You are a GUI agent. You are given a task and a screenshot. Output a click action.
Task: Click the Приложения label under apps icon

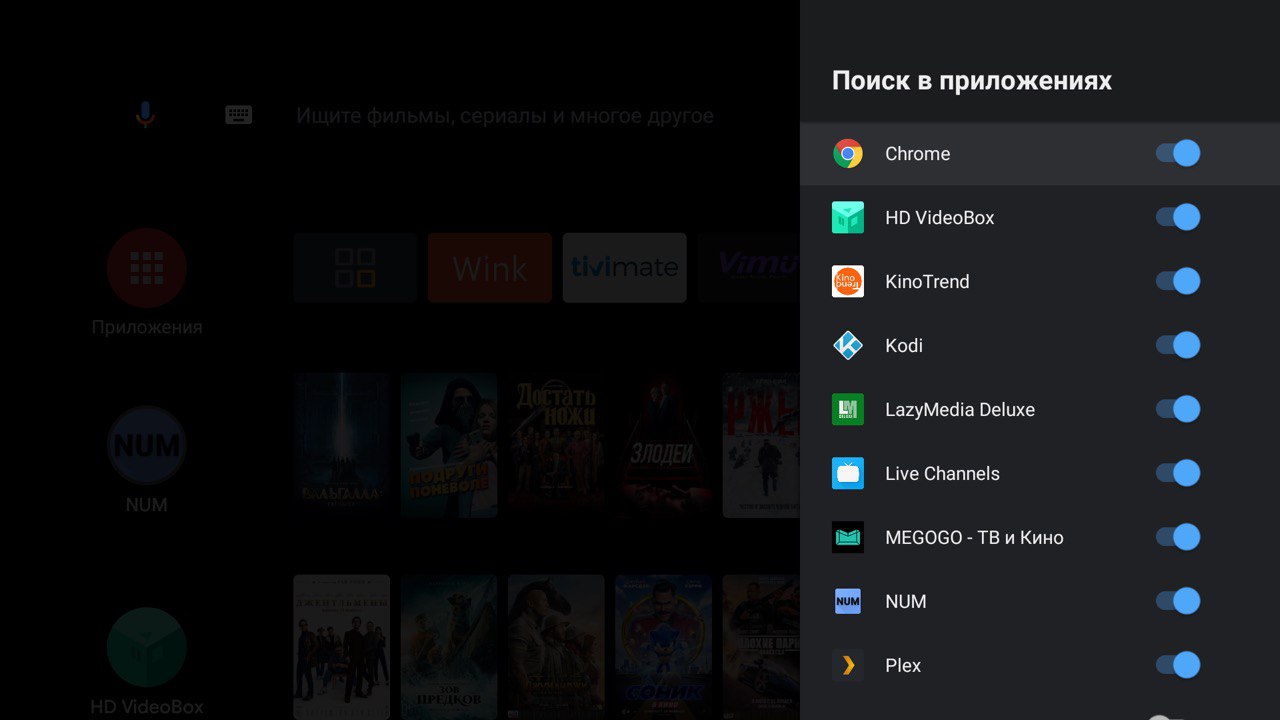147,327
